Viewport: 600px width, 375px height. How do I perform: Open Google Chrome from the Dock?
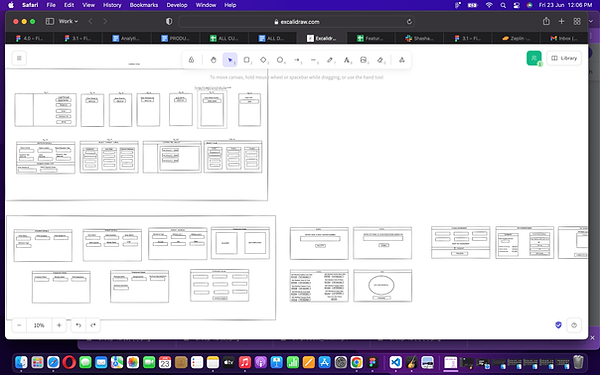(356, 362)
